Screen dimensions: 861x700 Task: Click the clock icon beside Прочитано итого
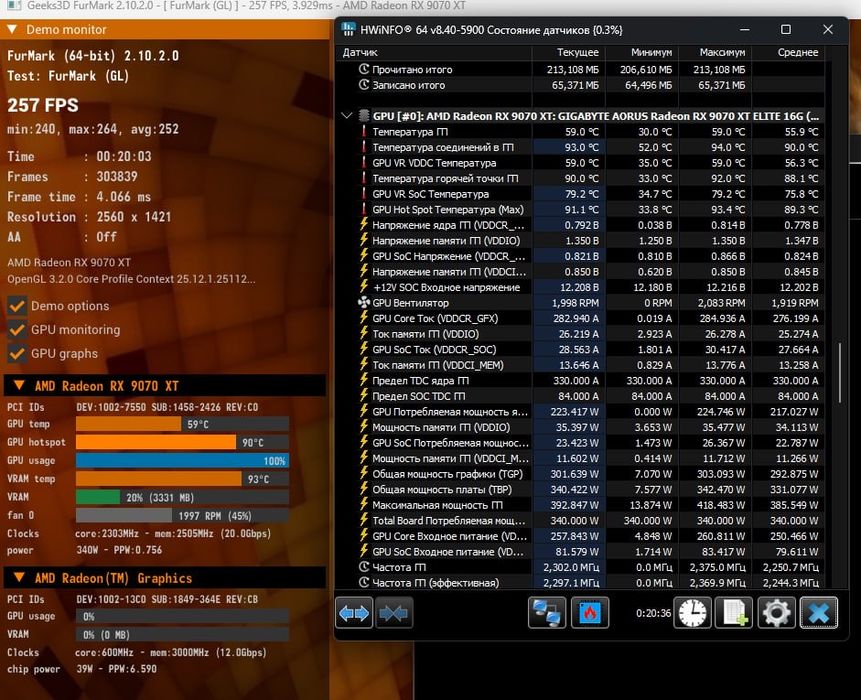[x=364, y=69]
